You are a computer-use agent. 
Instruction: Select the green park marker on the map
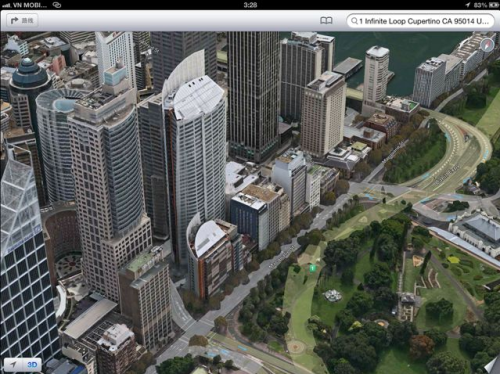[312, 268]
